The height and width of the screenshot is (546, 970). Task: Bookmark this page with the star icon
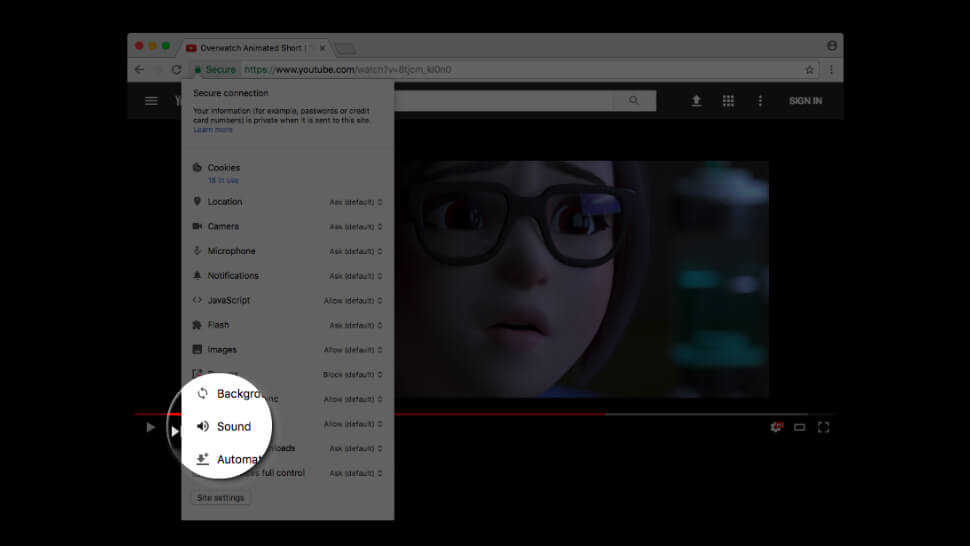coord(809,69)
